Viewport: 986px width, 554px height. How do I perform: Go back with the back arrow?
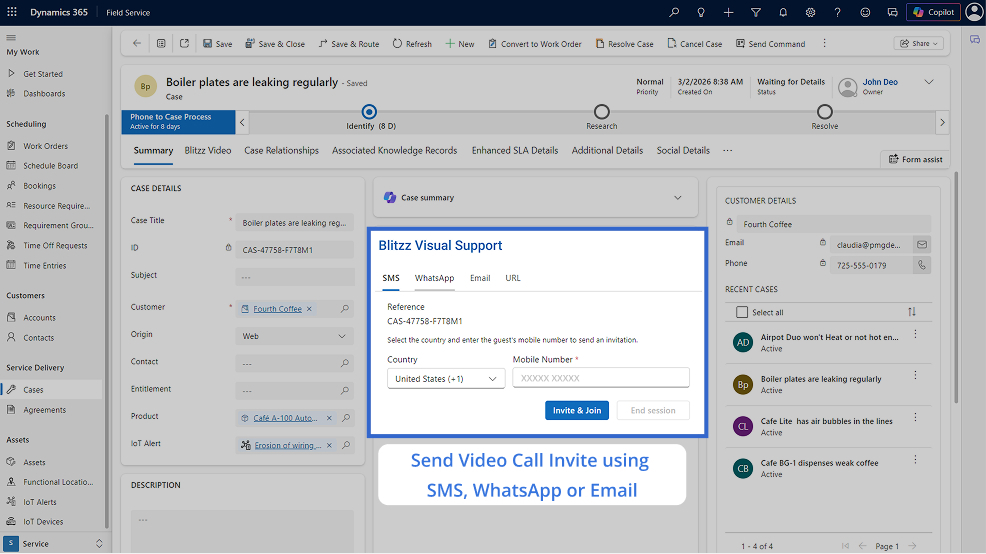coord(136,43)
